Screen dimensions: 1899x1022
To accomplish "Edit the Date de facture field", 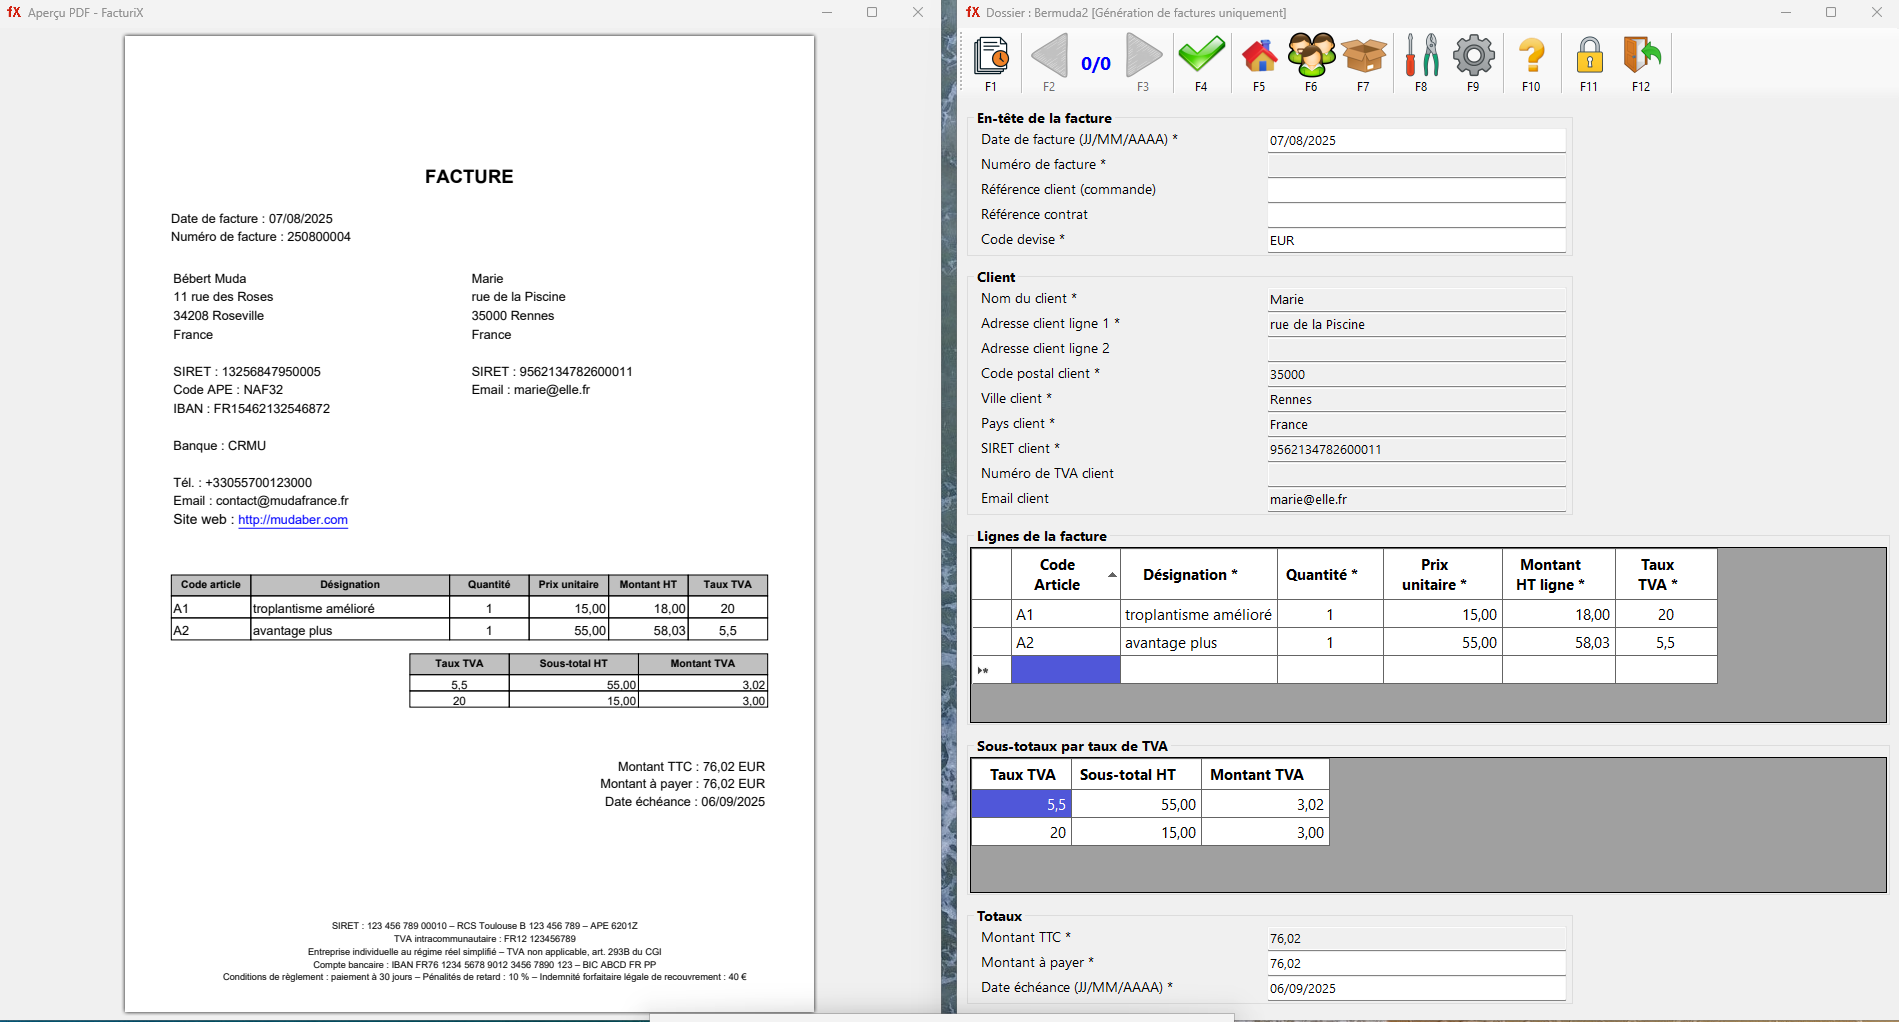I will tap(1416, 141).
